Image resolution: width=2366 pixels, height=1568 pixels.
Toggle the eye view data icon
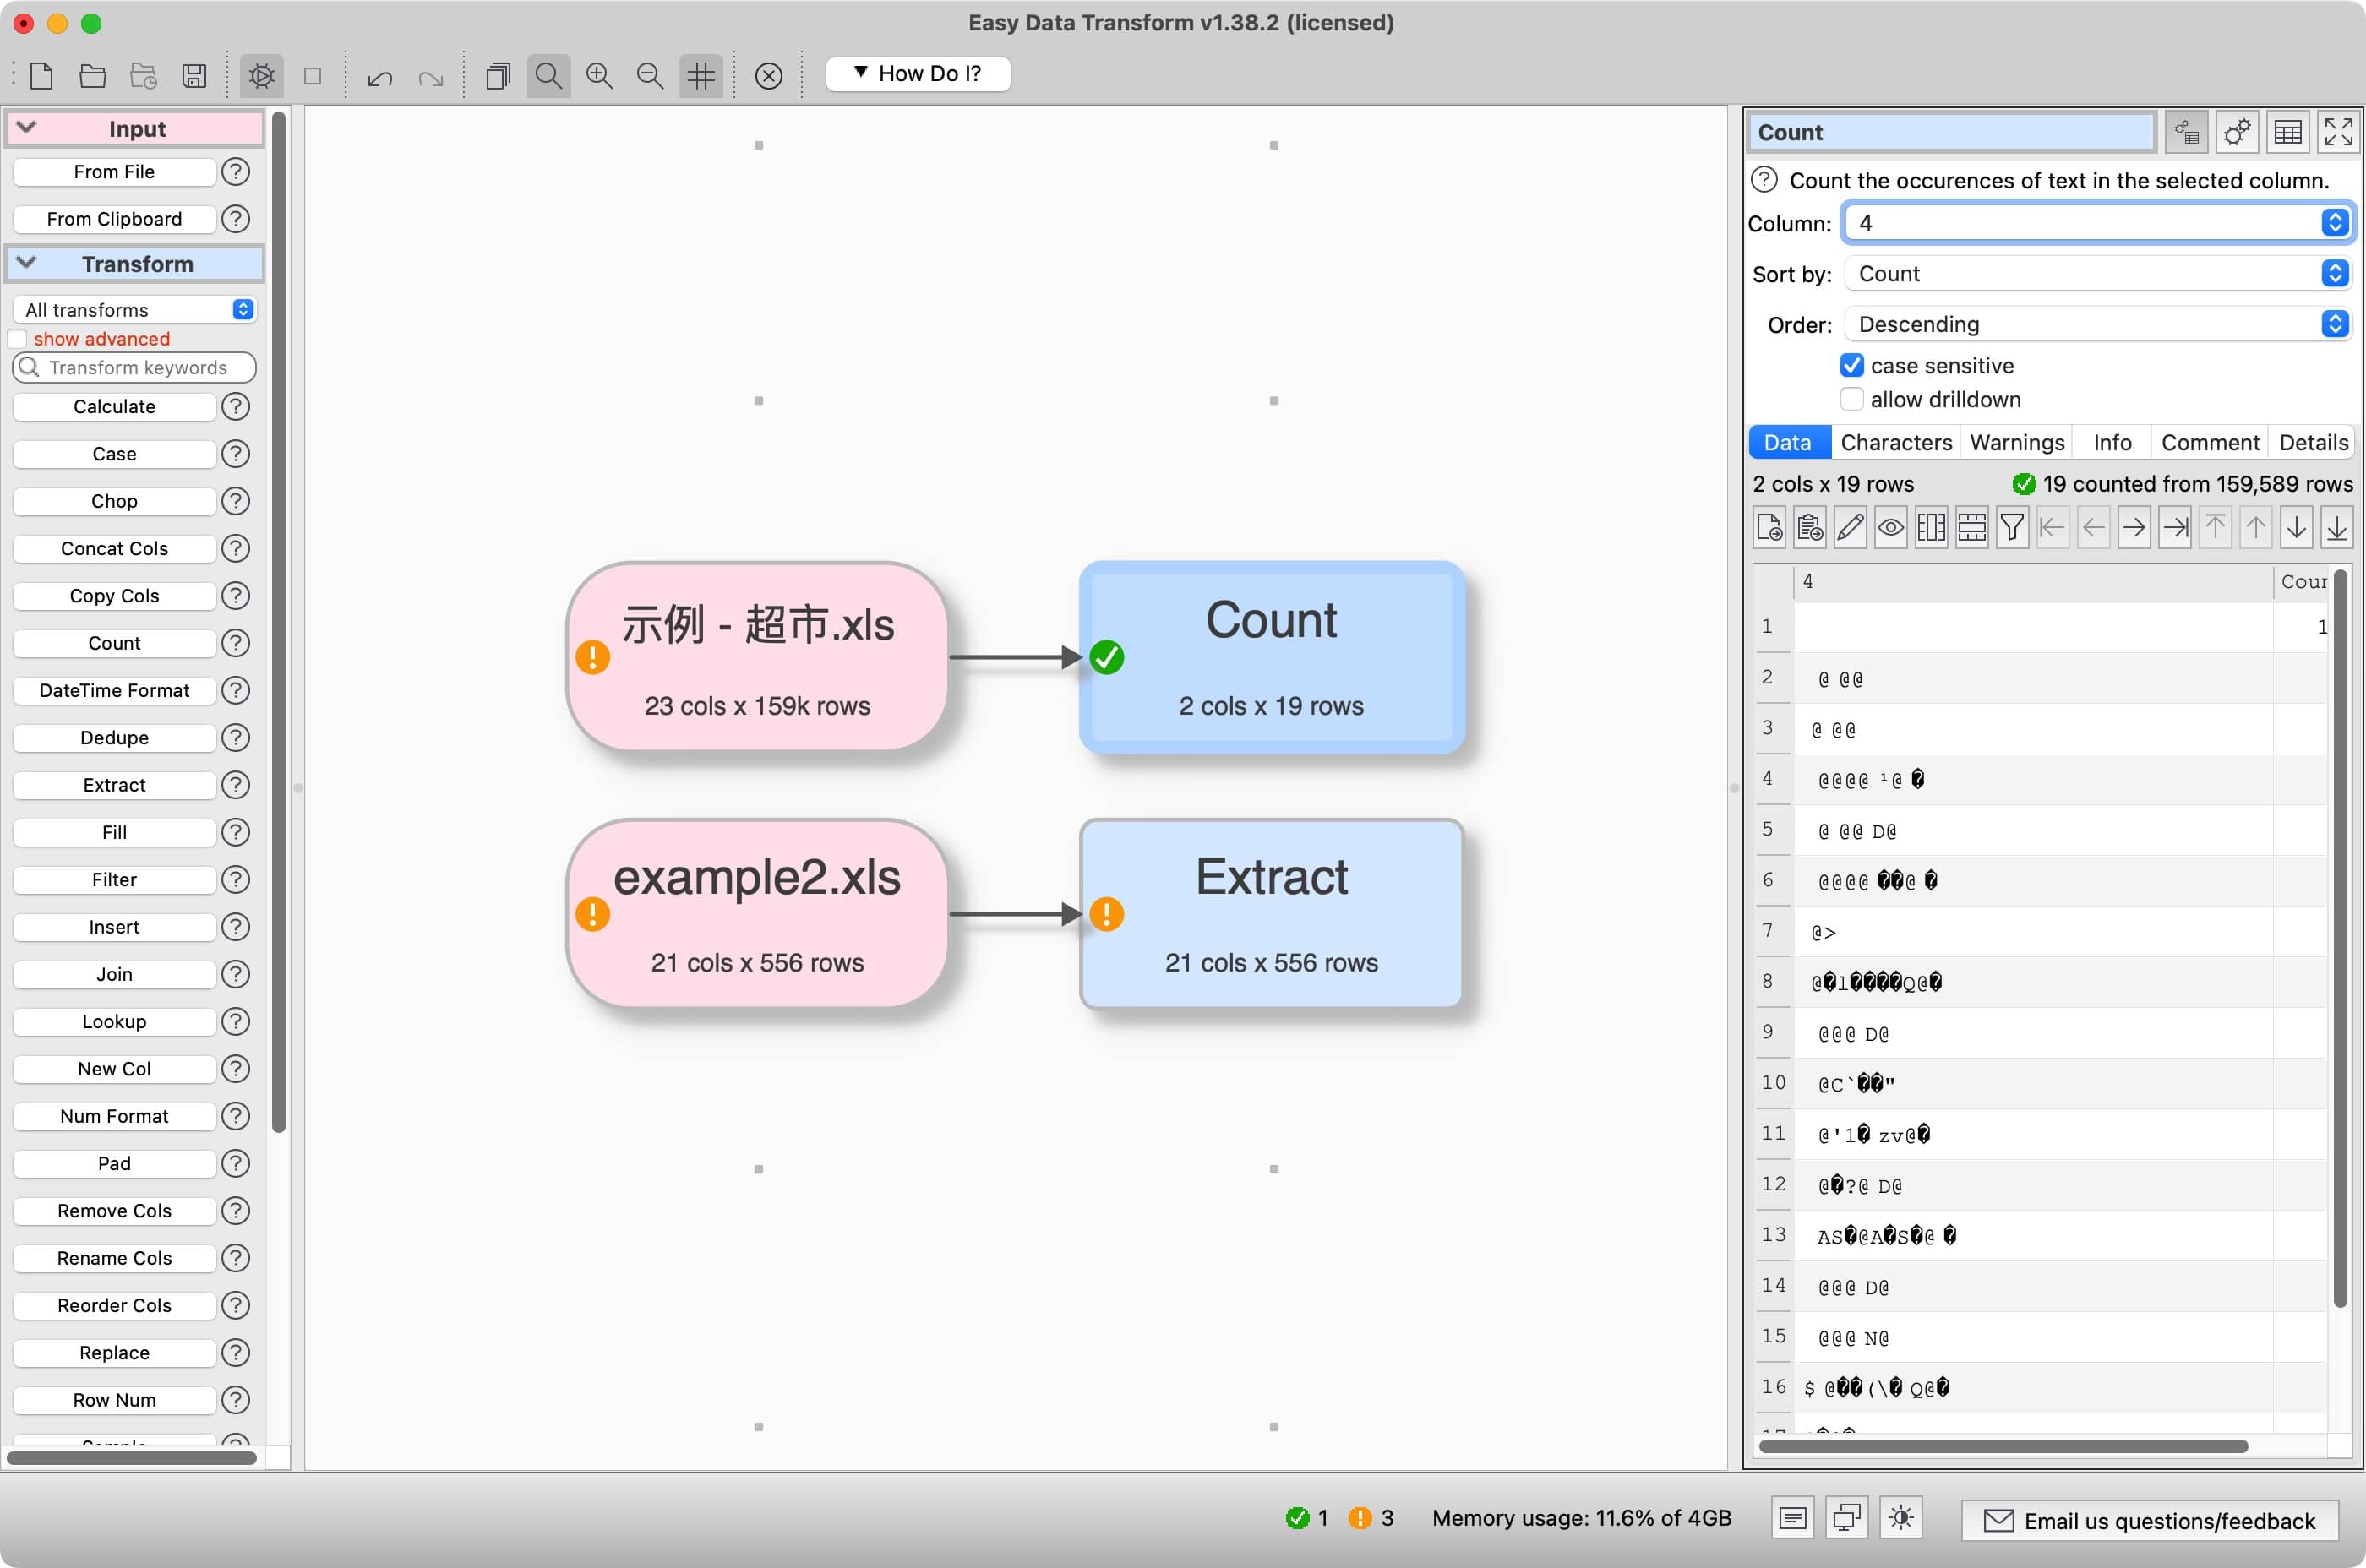coord(1891,527)
